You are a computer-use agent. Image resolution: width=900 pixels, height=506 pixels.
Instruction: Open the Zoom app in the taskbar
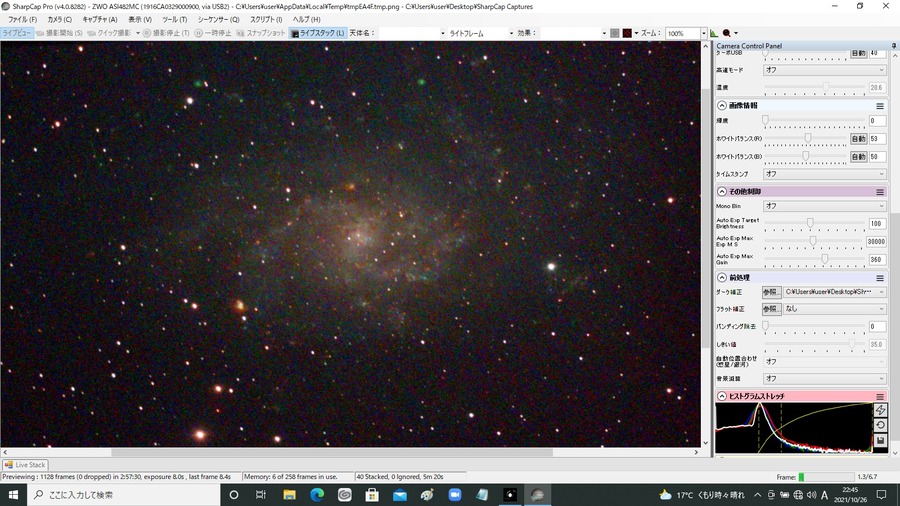coord(455,495)
